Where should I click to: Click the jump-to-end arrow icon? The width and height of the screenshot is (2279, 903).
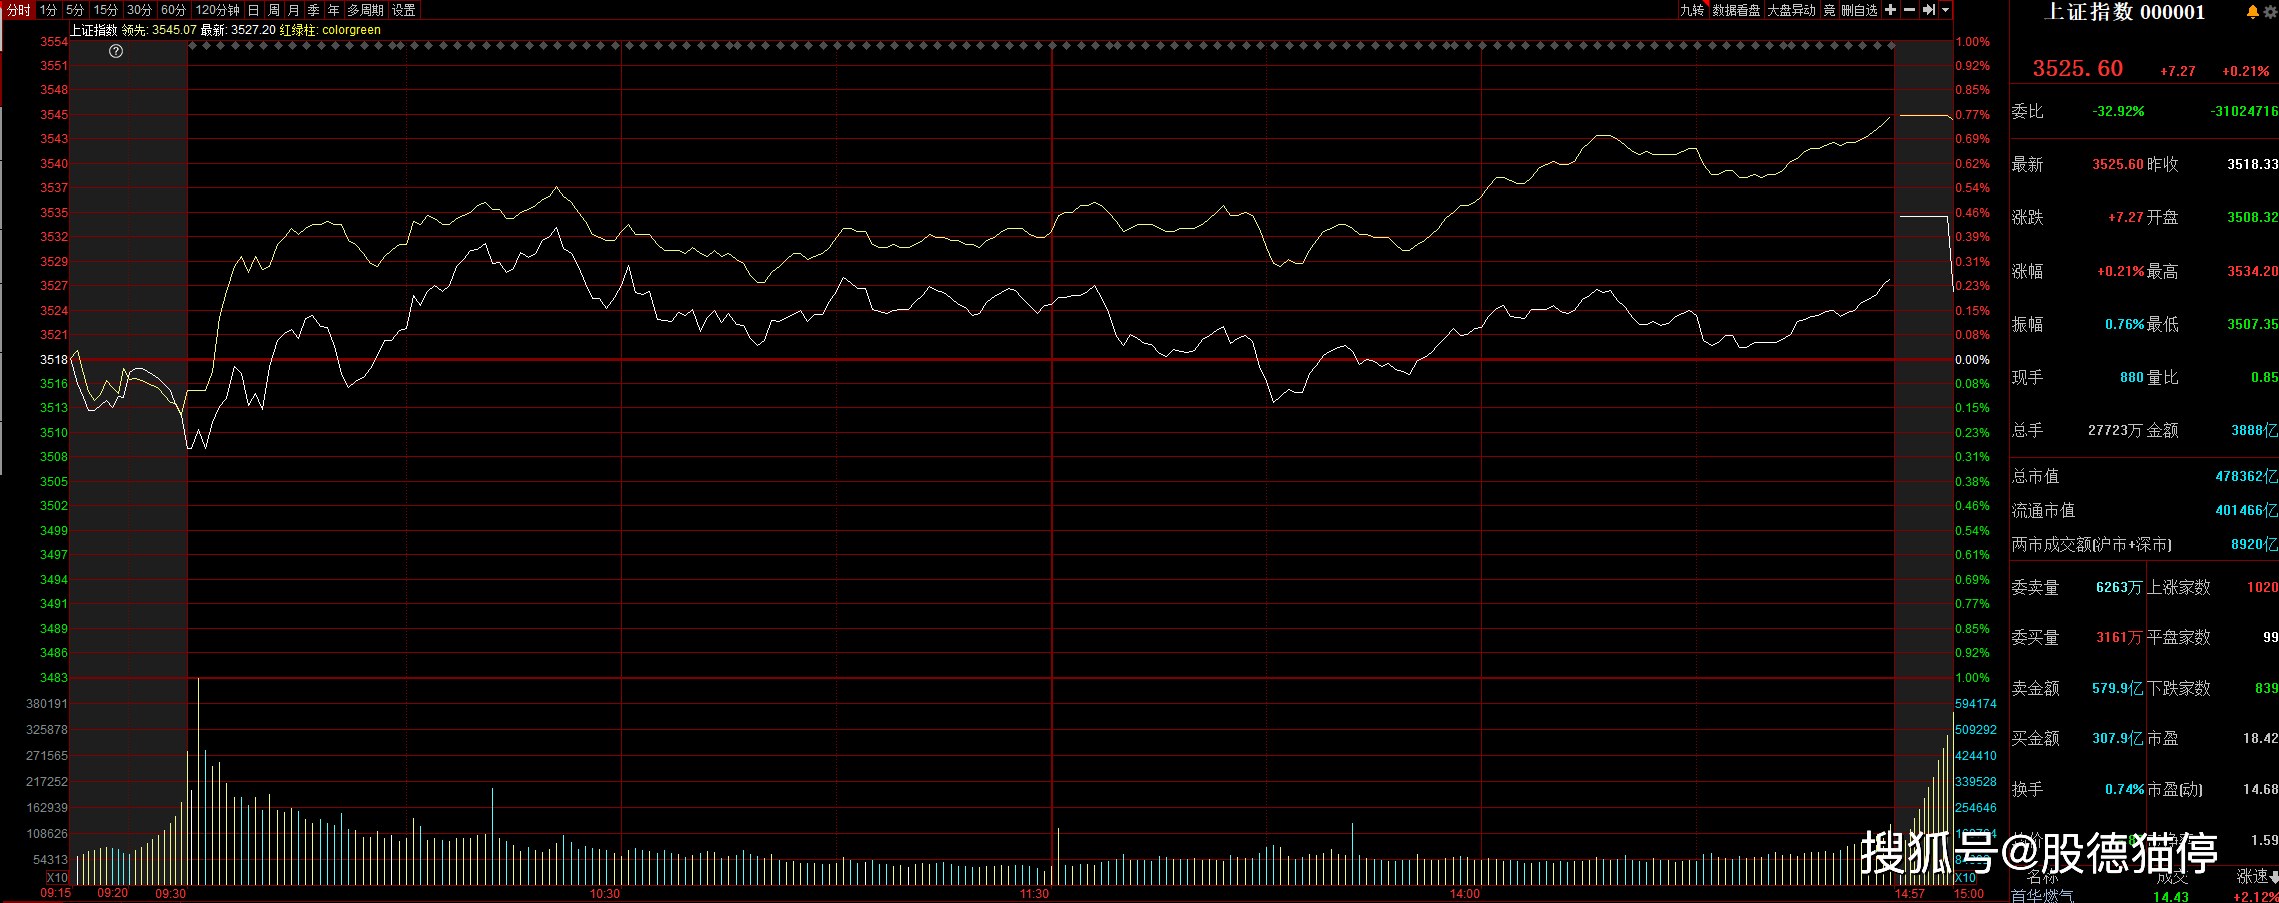point(1929,10)
